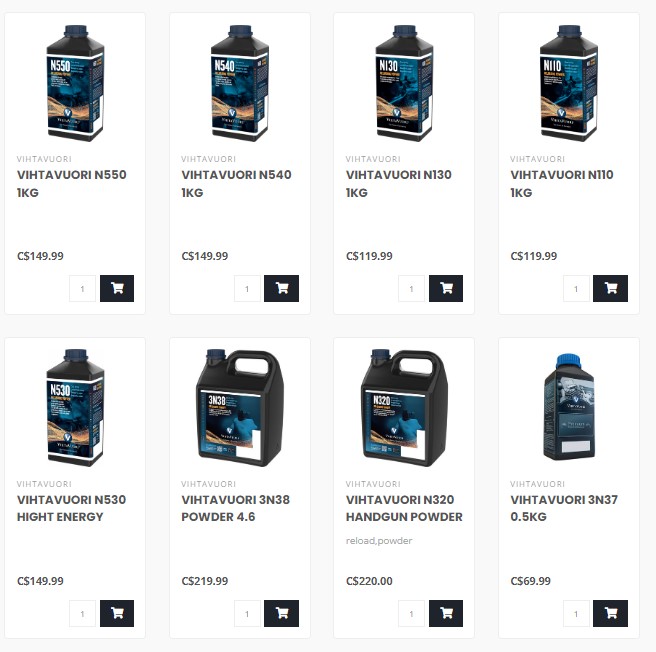
Task: Open the Vihtavuori N530 Hight Energy title
Action: pos(71,508)
